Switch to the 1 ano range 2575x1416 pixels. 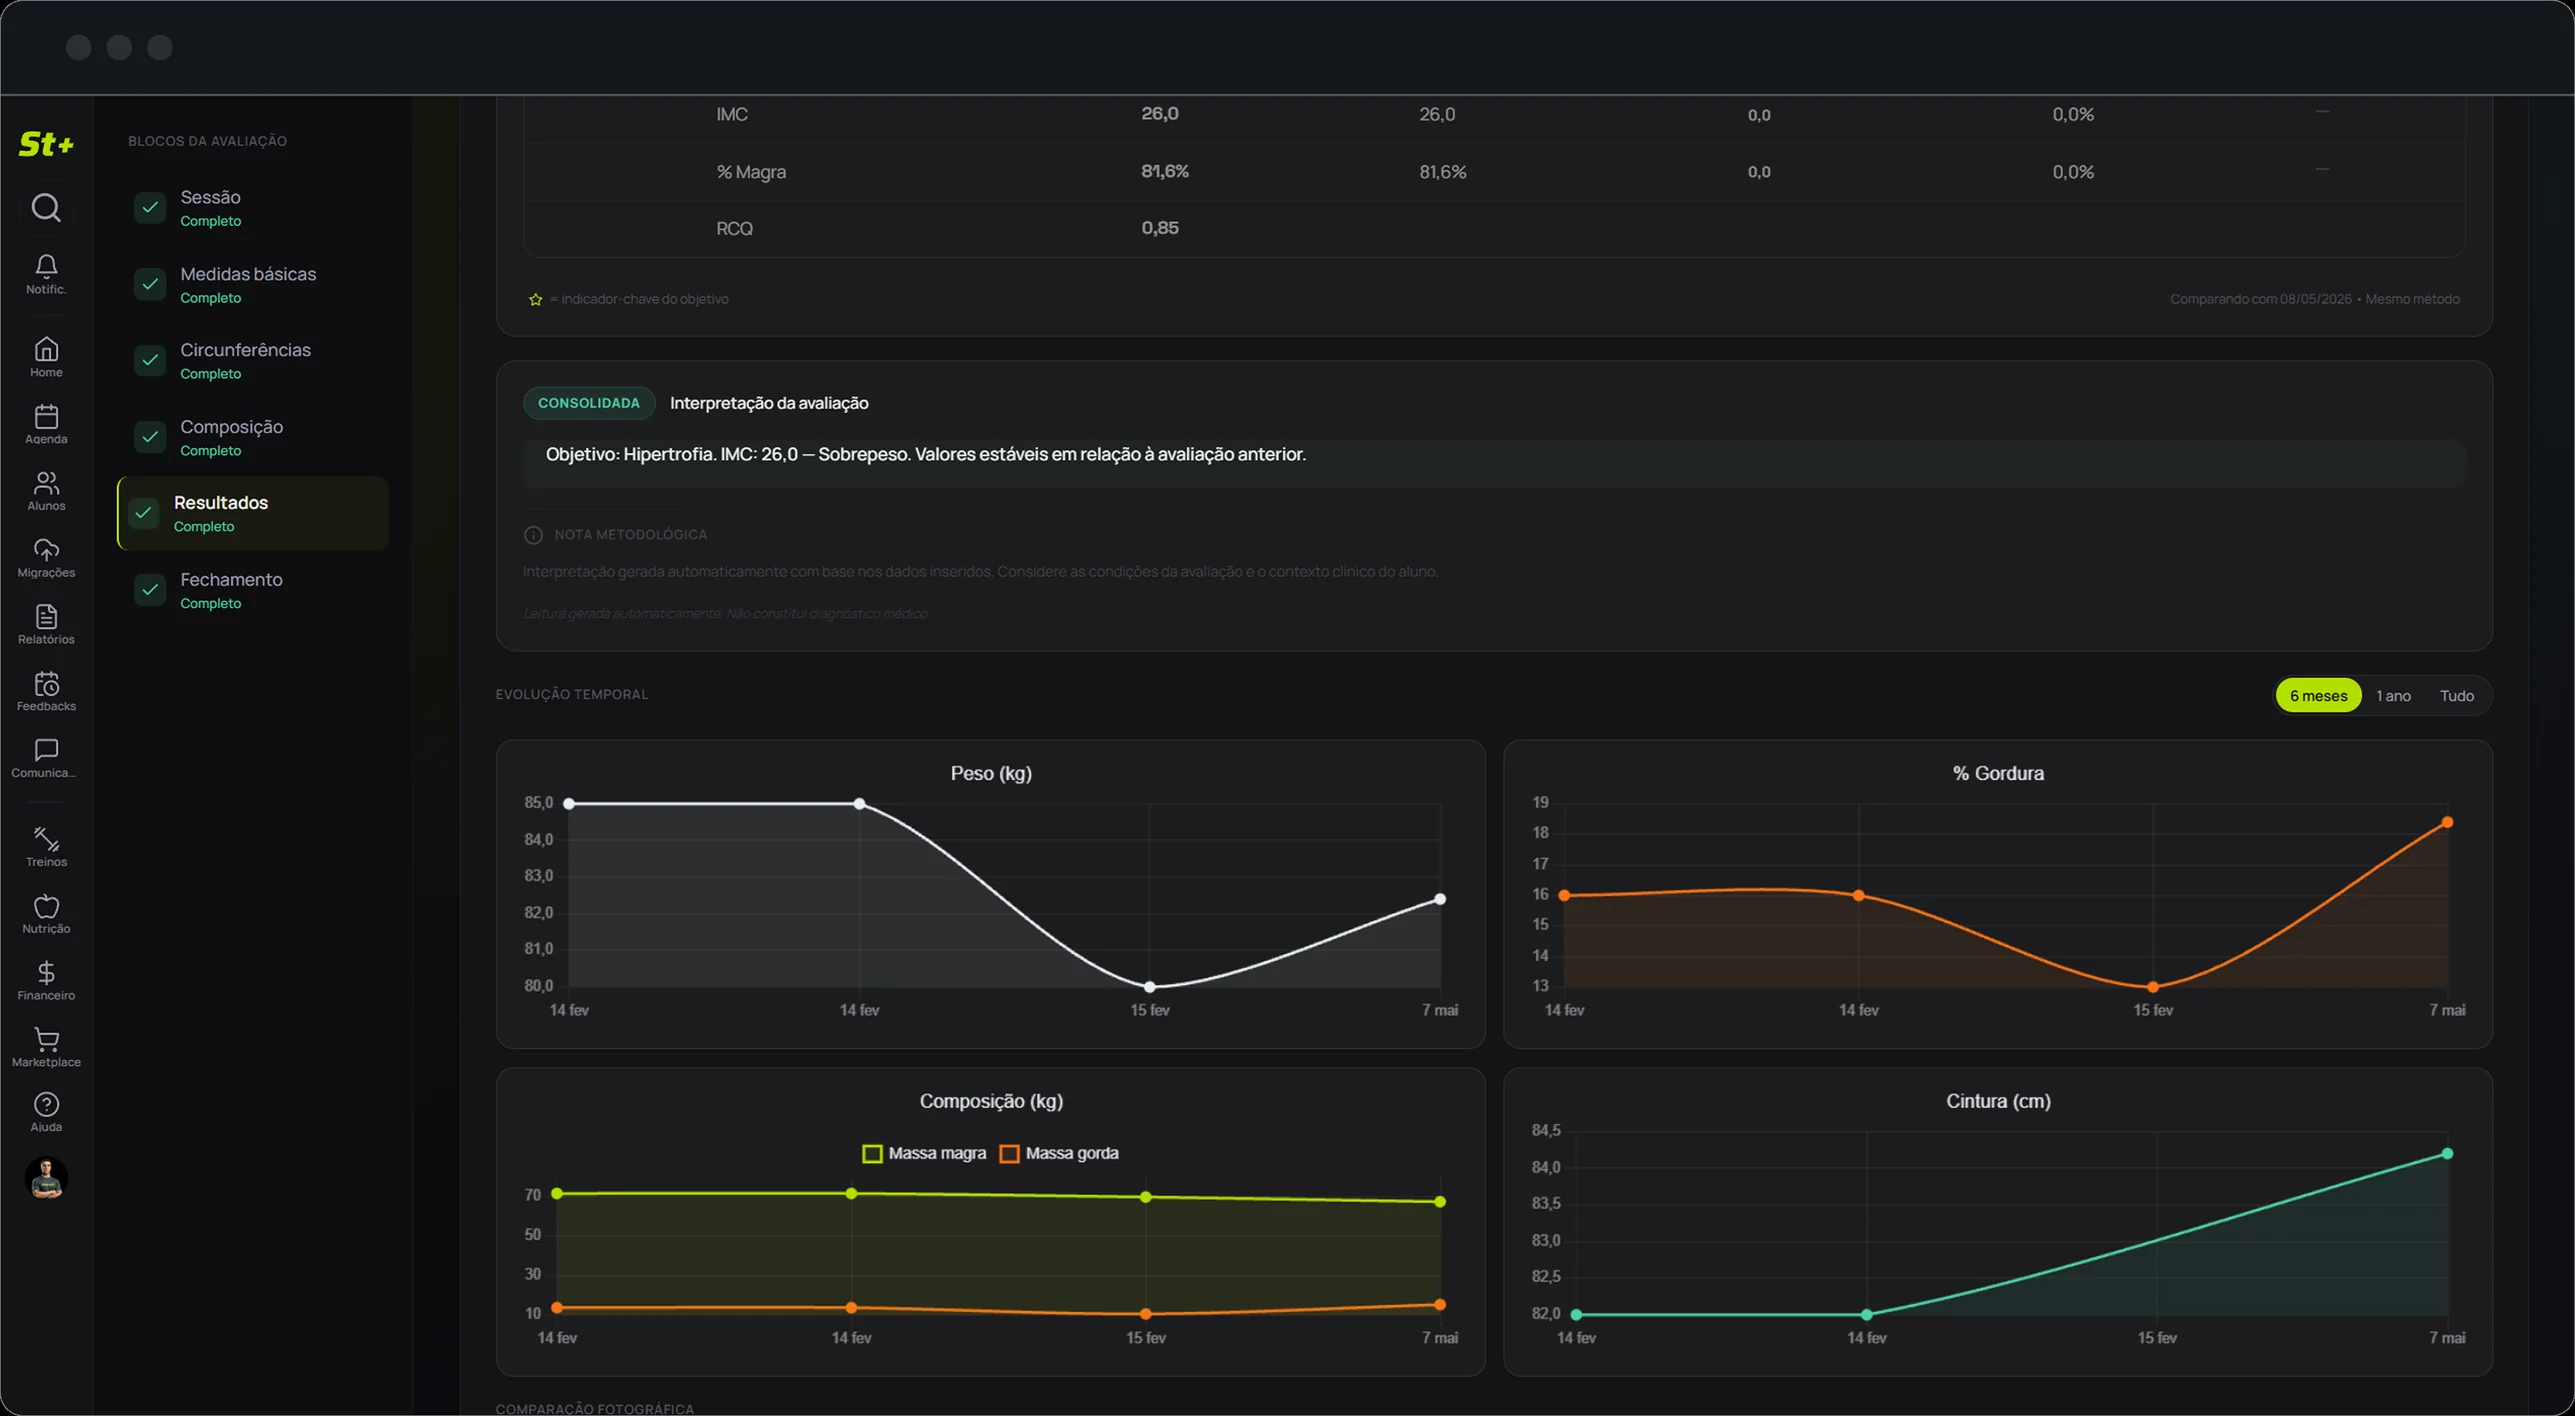(2393, 695)
